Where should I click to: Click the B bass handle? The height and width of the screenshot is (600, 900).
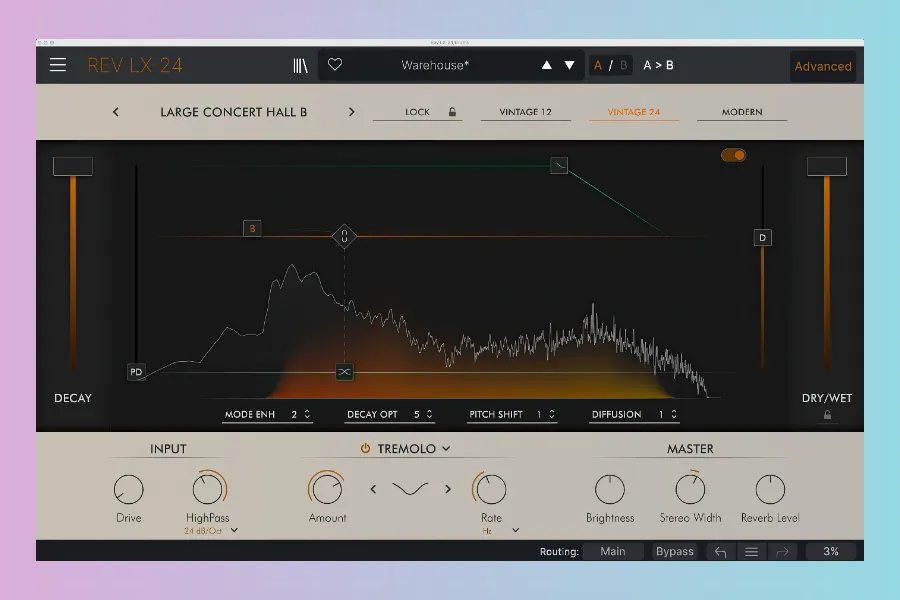[x=253, y=229]
